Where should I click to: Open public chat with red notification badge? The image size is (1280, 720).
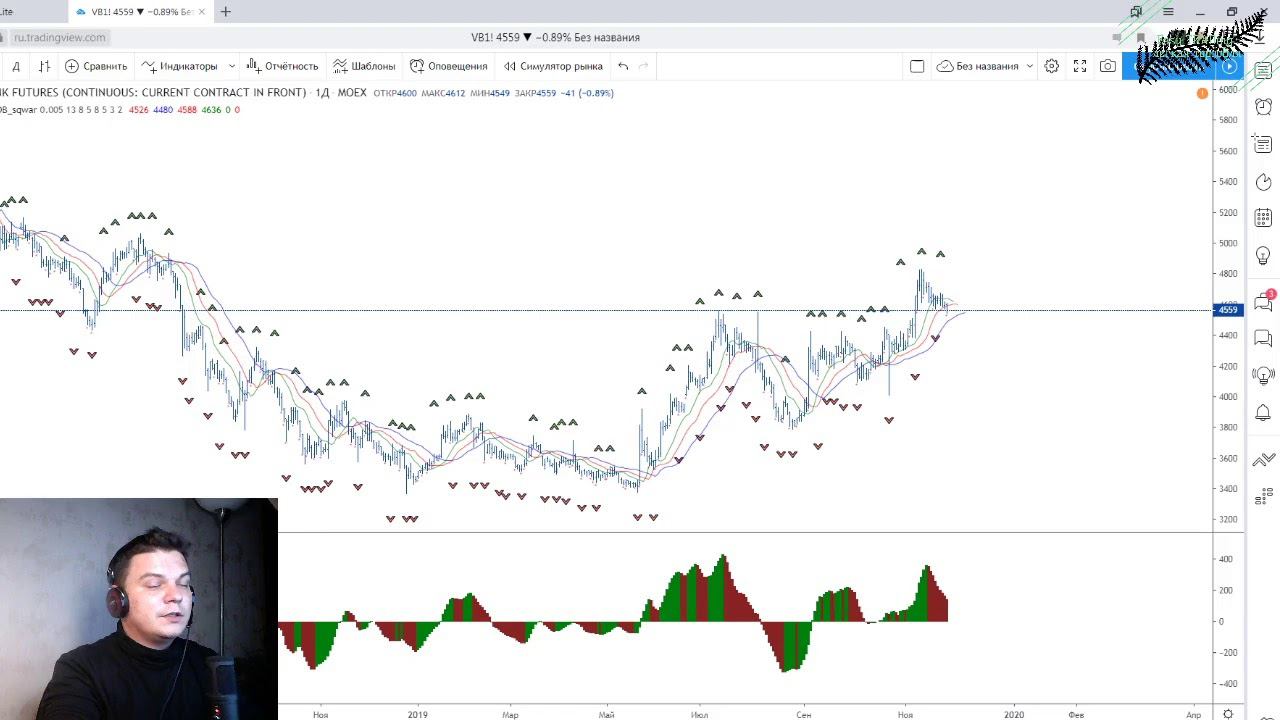[x=1263, y=301]
